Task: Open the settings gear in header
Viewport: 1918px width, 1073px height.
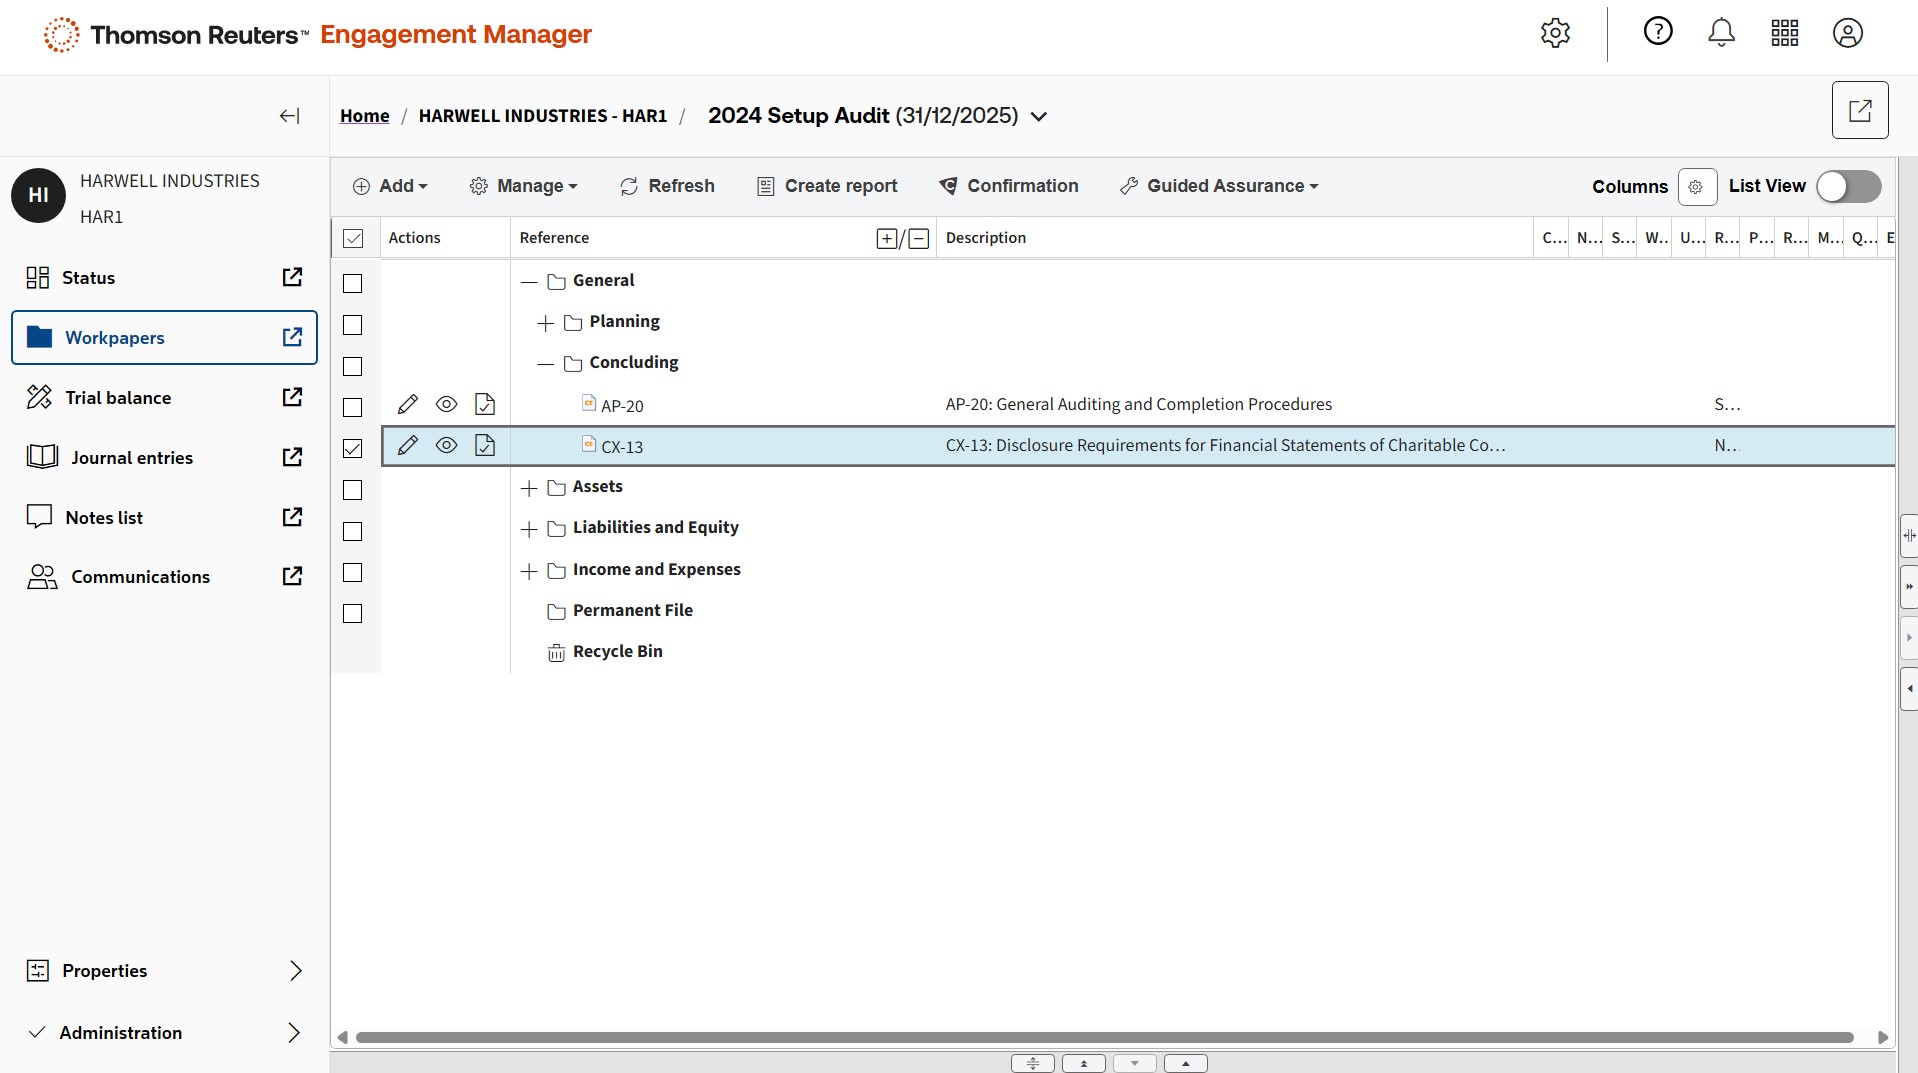Action: [1555, 33]
